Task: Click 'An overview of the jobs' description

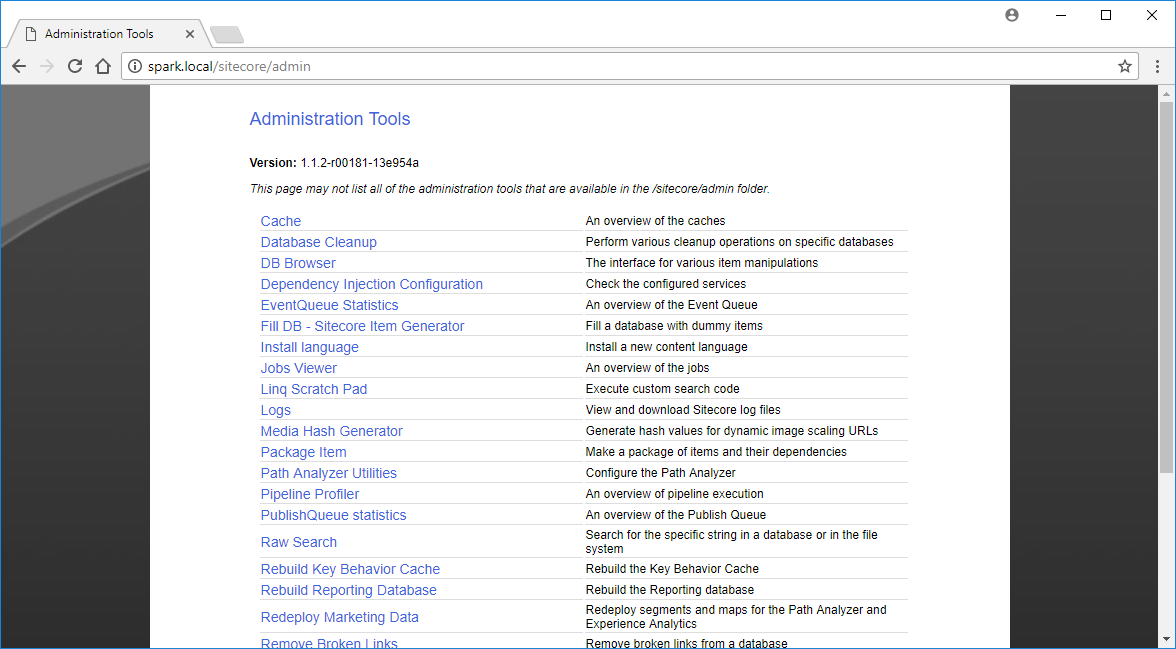Action: (x=647, y=368)
